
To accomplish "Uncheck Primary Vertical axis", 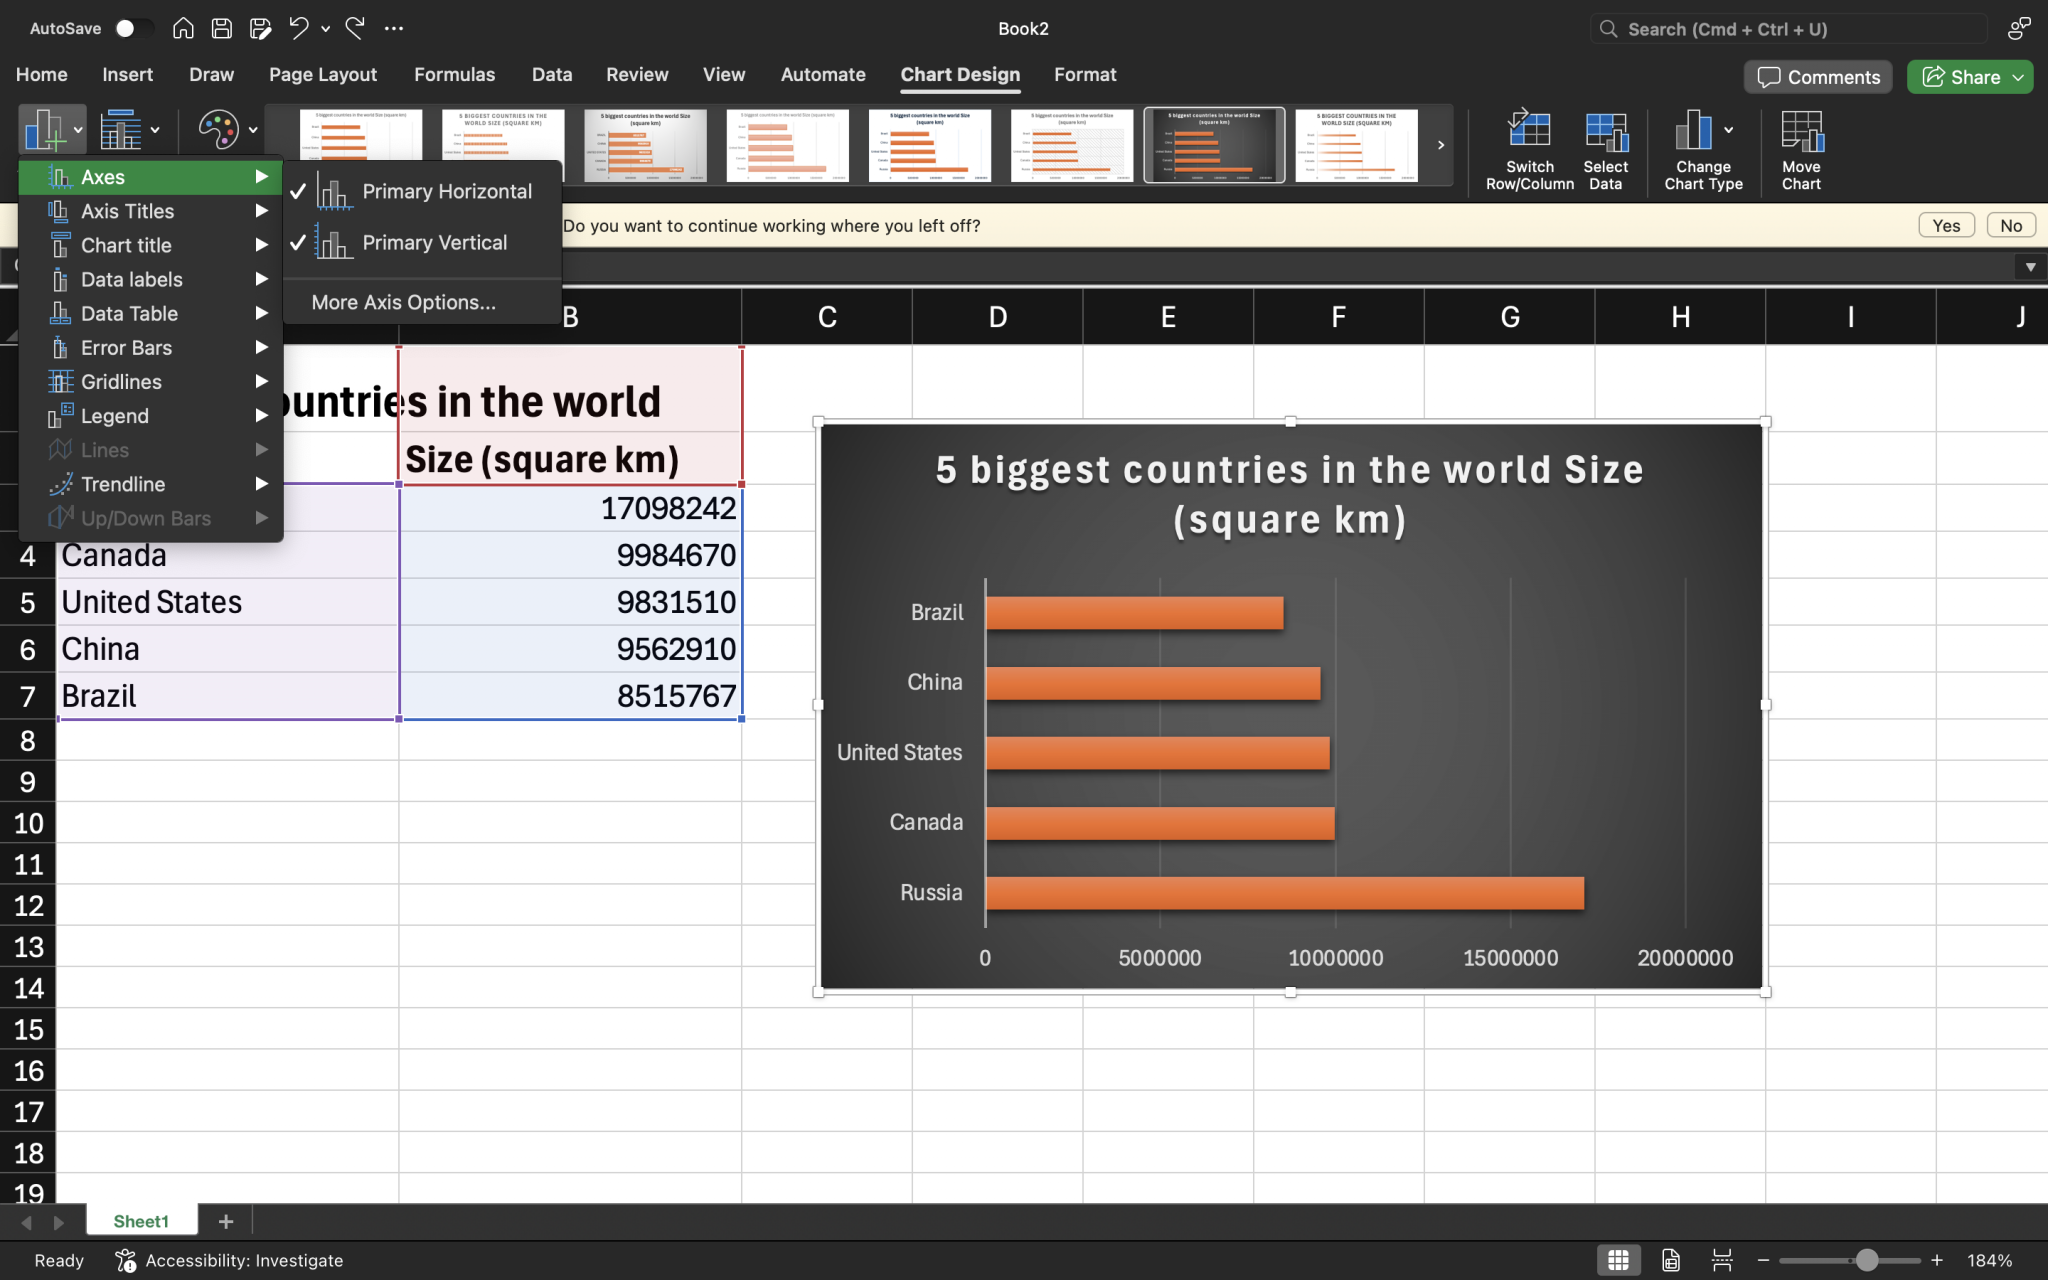I will [433, 242].
